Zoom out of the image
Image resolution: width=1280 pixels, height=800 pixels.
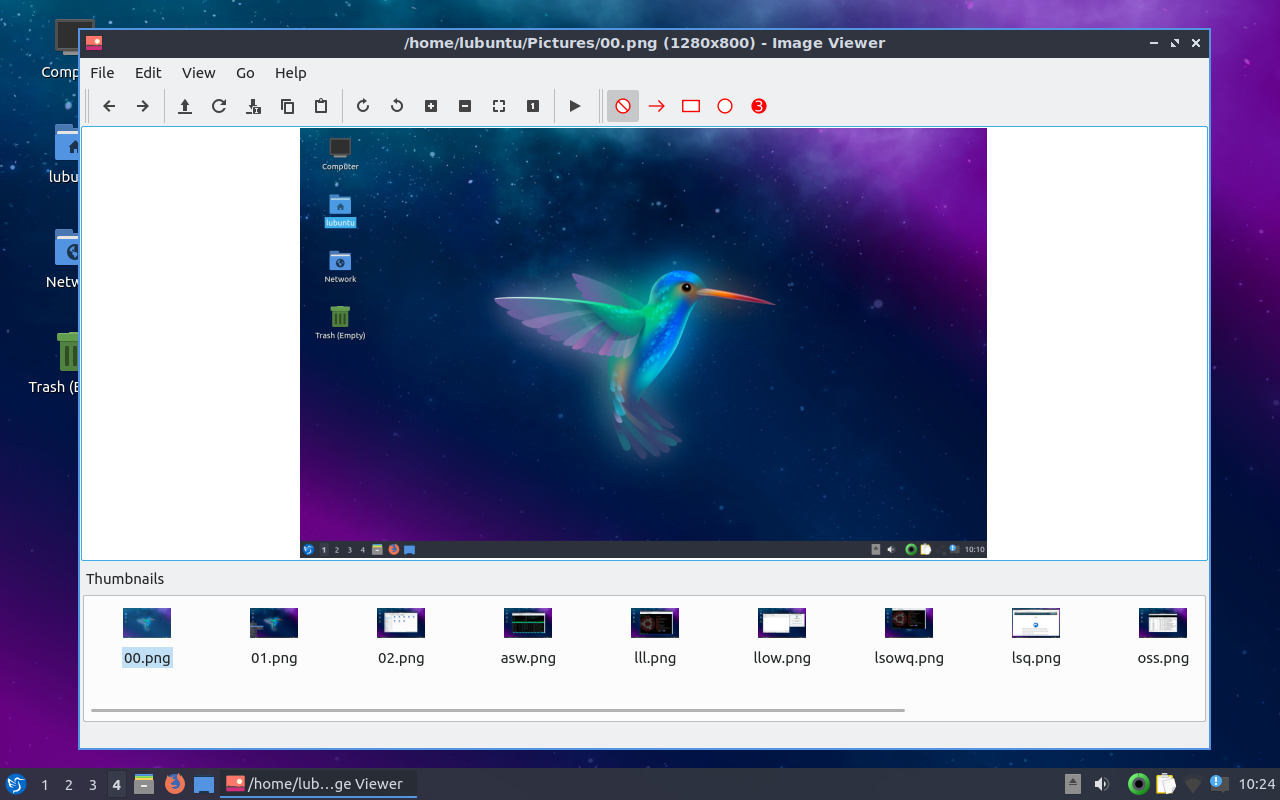coord(465,106)
